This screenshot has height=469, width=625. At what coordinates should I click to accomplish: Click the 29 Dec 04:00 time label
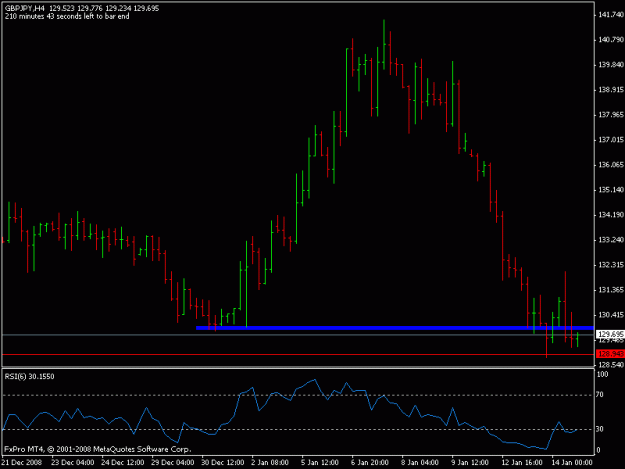[173, 463]
